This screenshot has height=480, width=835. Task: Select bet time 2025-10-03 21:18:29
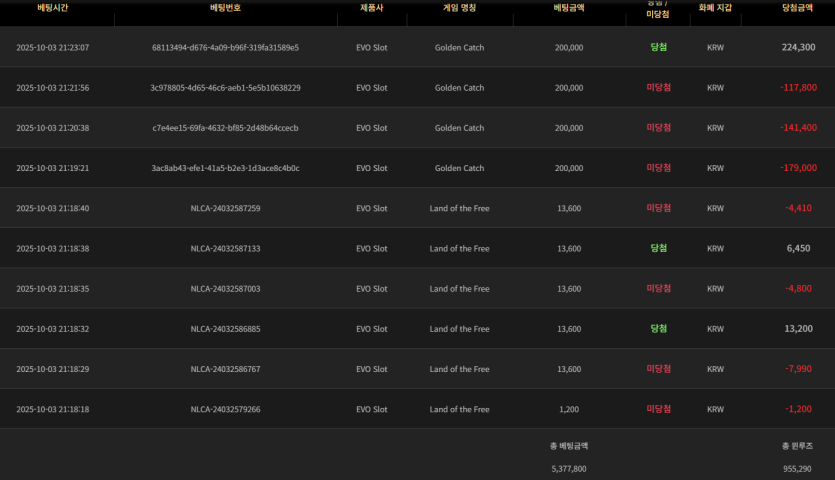(53, 369)
